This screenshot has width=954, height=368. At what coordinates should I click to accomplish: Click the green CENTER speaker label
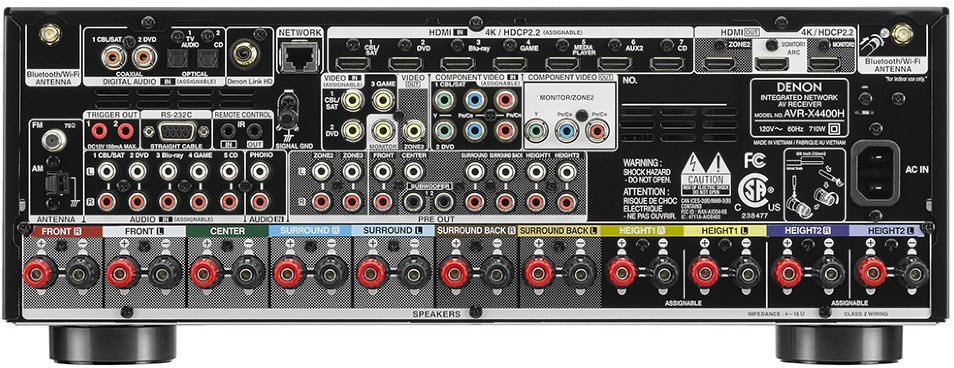point(228,231)
